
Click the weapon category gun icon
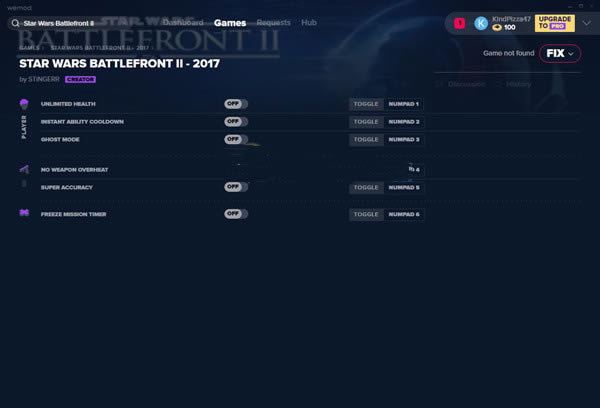point(24,170)
